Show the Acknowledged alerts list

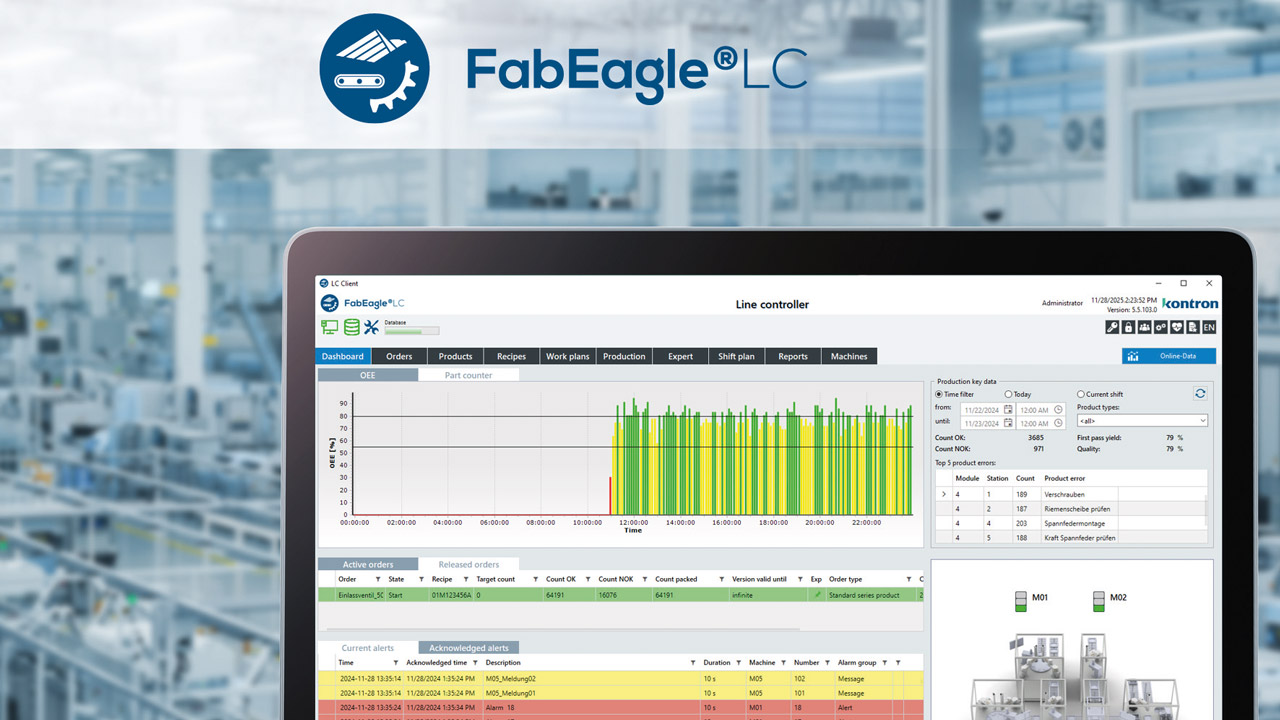coord(468,647)
